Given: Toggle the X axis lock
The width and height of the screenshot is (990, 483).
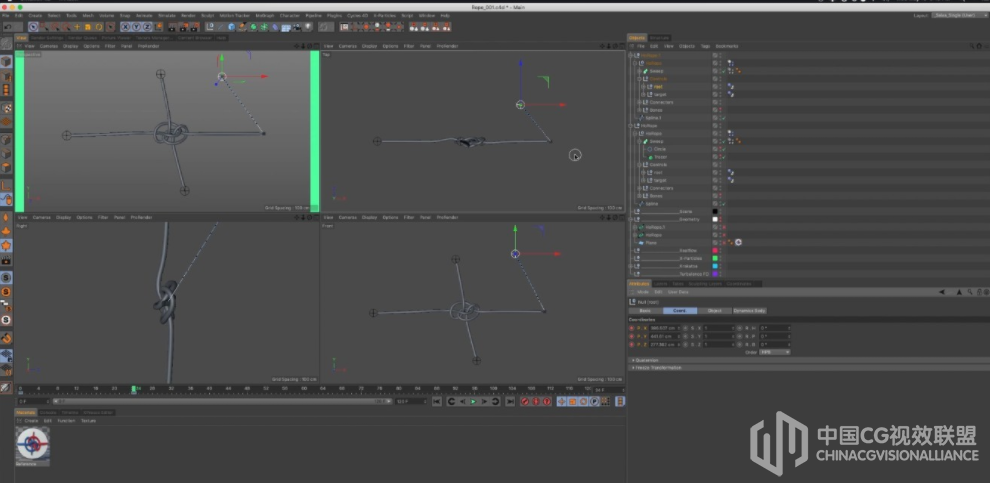Looking at the screenshot, I should 125,27.
